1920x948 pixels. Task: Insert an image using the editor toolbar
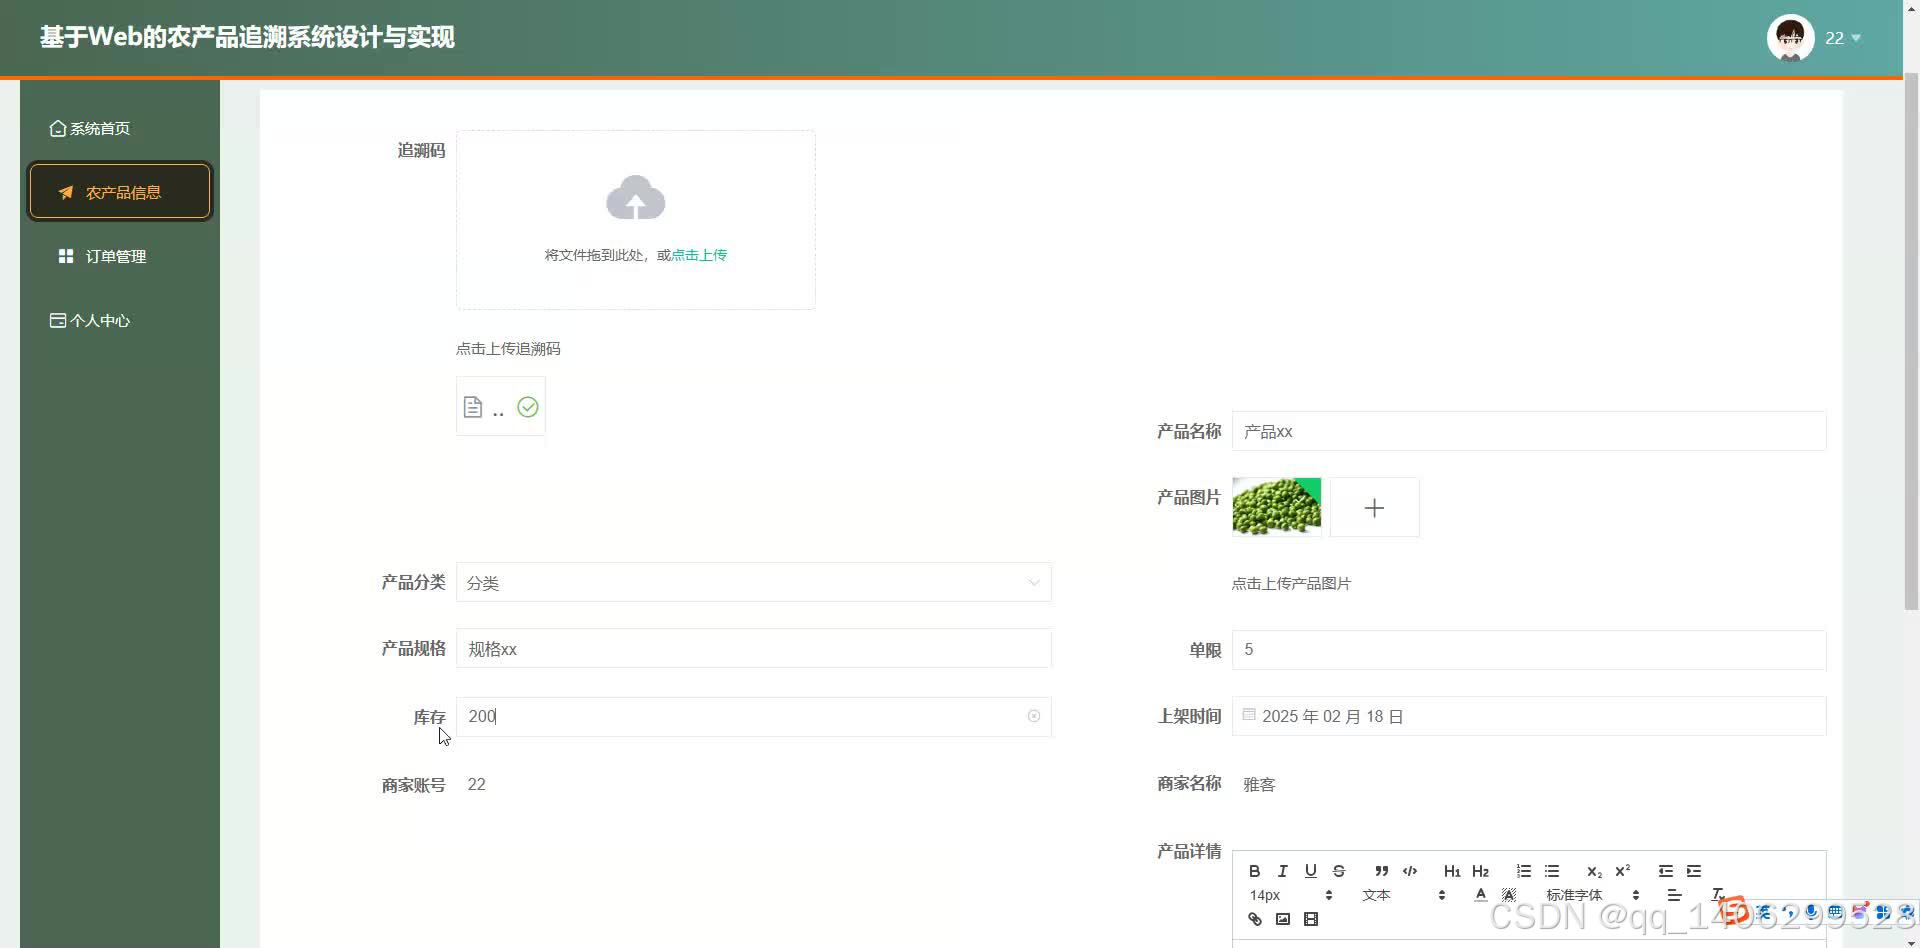click(1282, 918)
